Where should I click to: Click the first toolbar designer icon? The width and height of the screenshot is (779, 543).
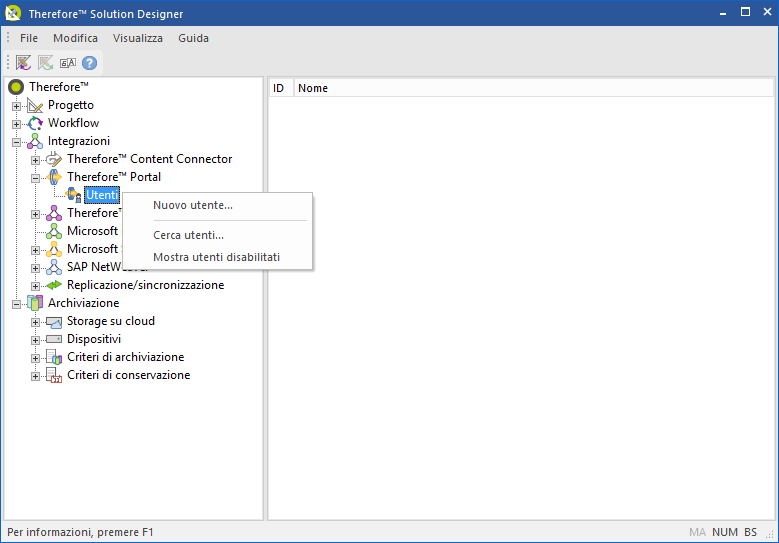pyautogui.click(x=23, y=63)
